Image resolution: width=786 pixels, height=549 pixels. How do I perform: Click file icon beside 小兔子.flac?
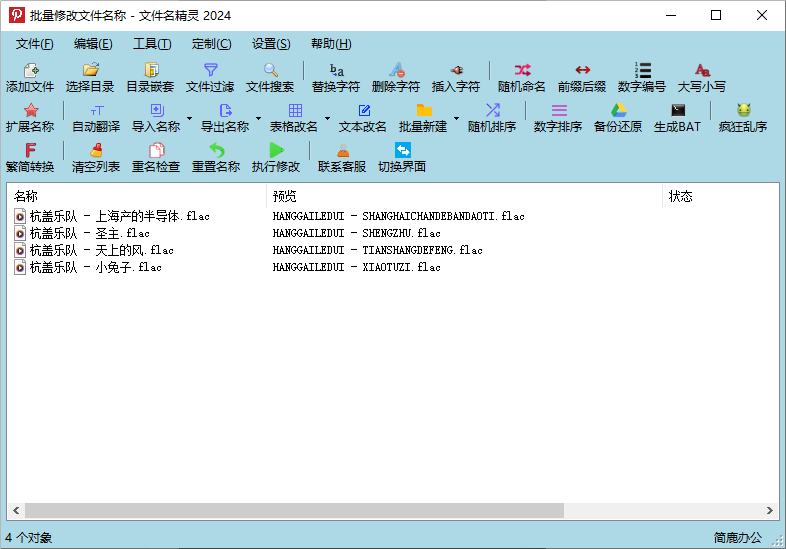(x=20, y=267)
